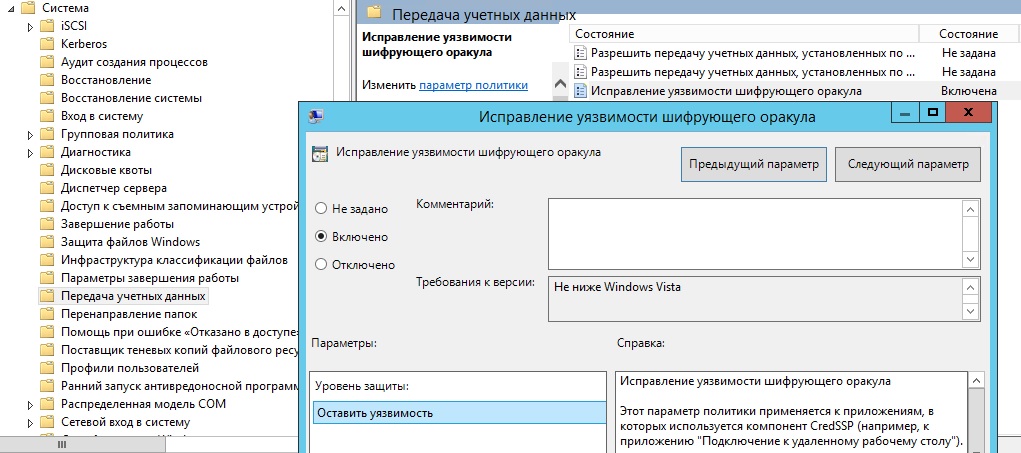Click Предыдущий параметр button
Screen dimensions: 1021x453
click(x=754, y=165)
